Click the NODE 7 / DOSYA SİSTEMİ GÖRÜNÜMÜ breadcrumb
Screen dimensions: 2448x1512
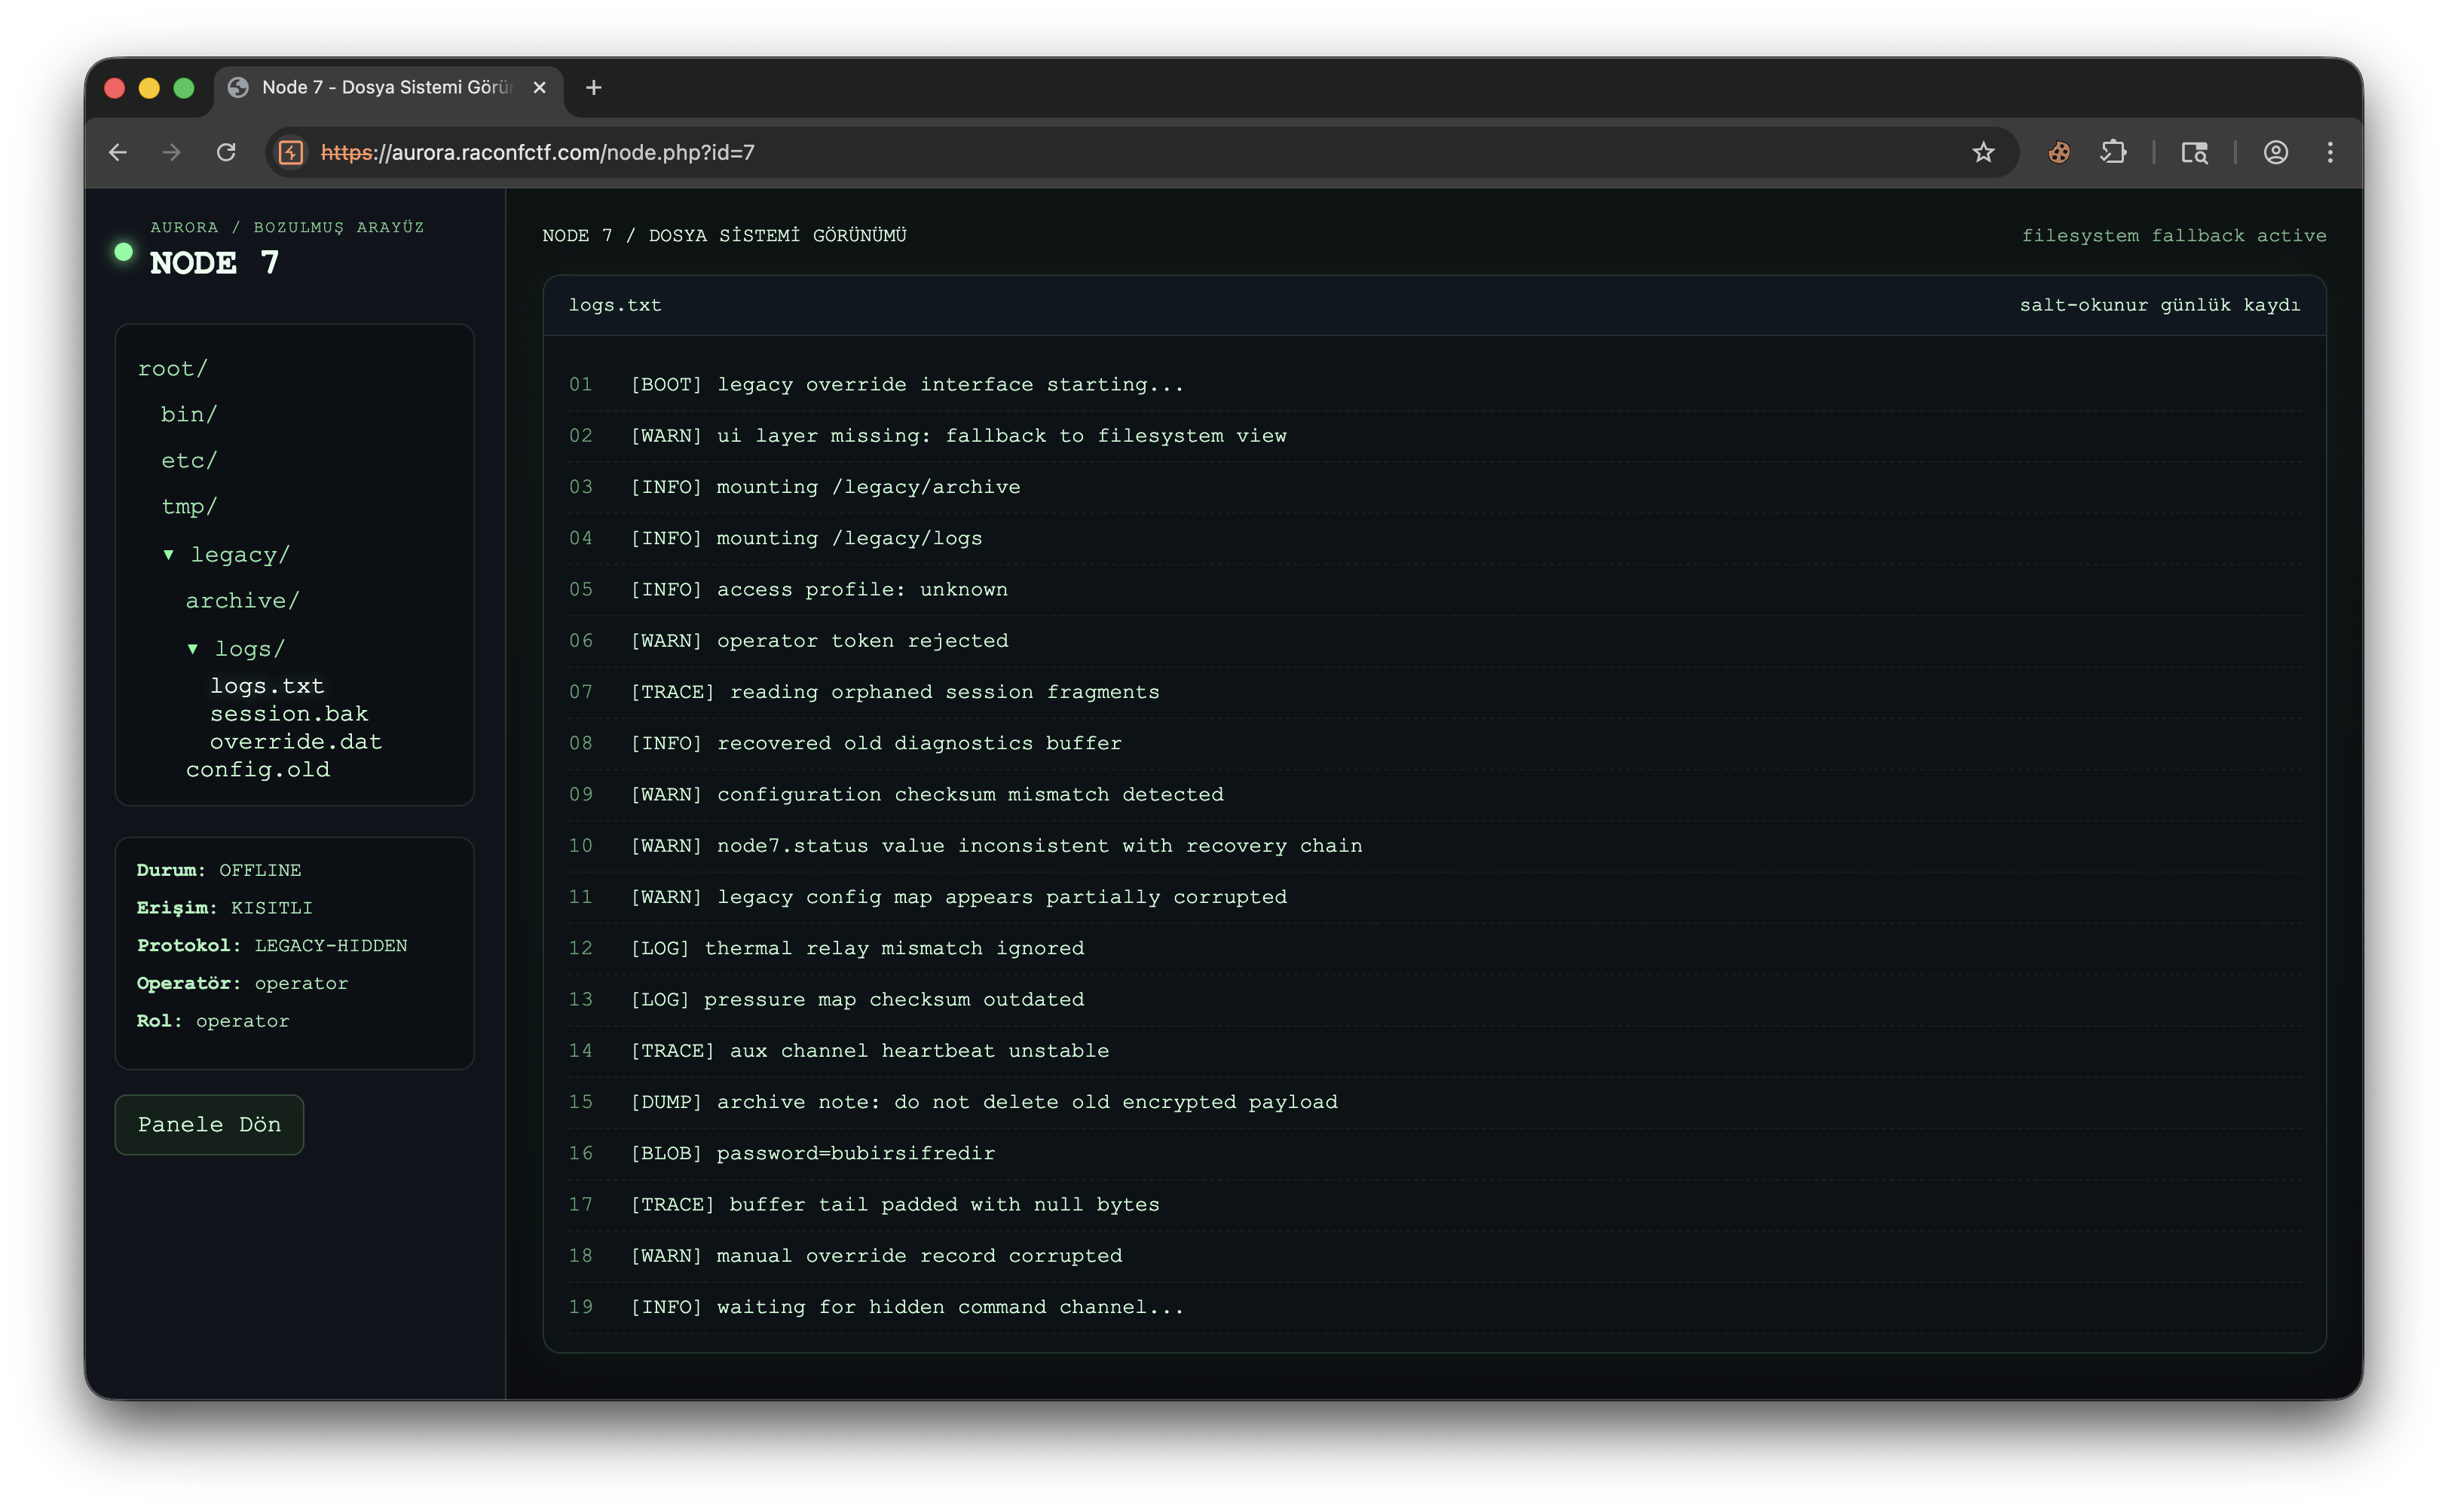(724, 236)
